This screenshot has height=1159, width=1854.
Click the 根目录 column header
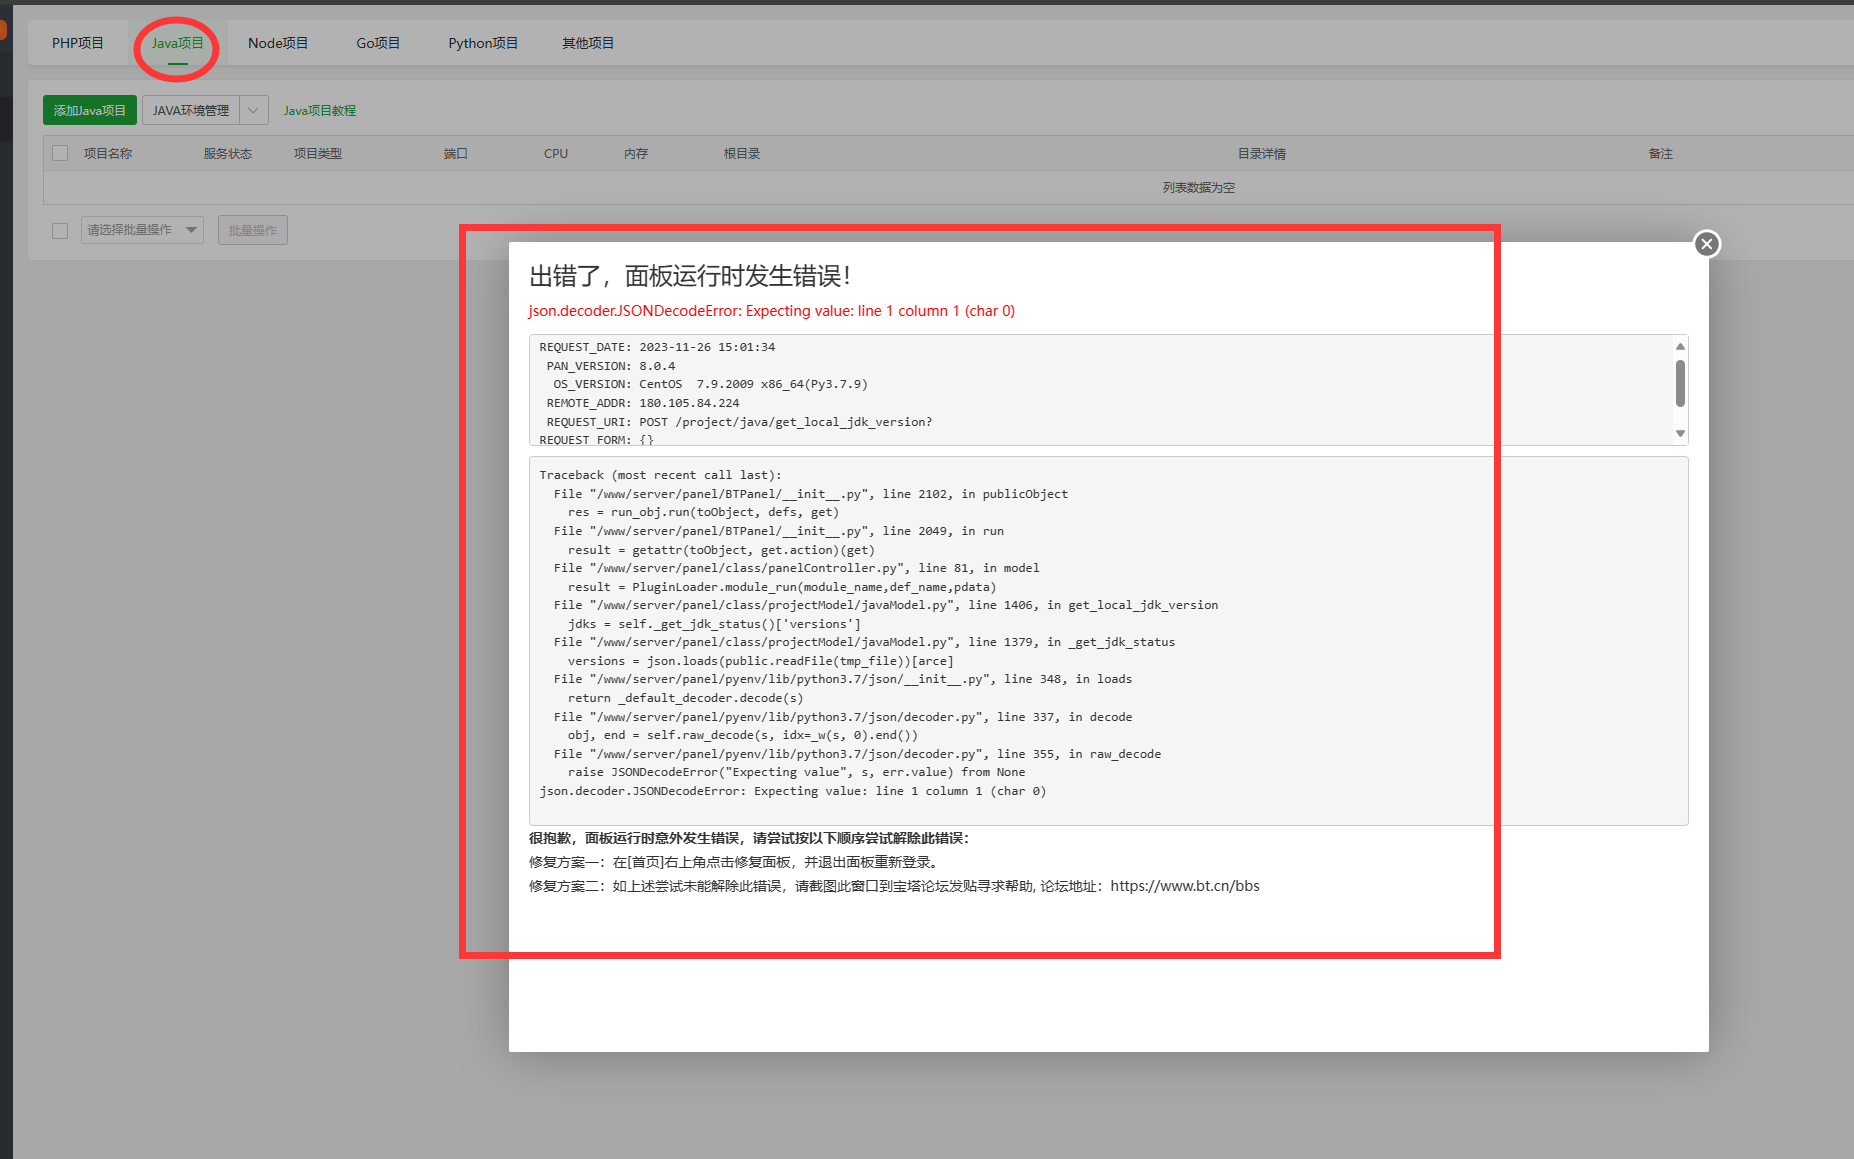tap(742, 154)
